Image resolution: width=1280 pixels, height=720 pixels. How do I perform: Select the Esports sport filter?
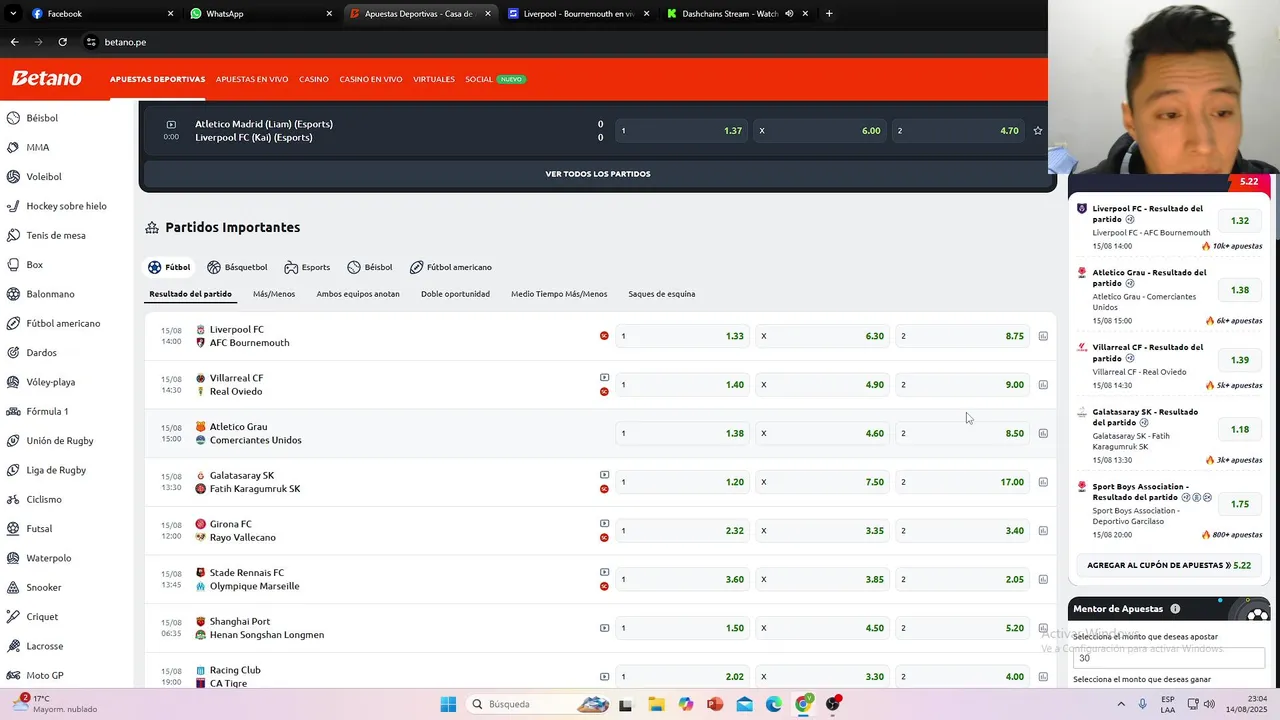(307, 267)
